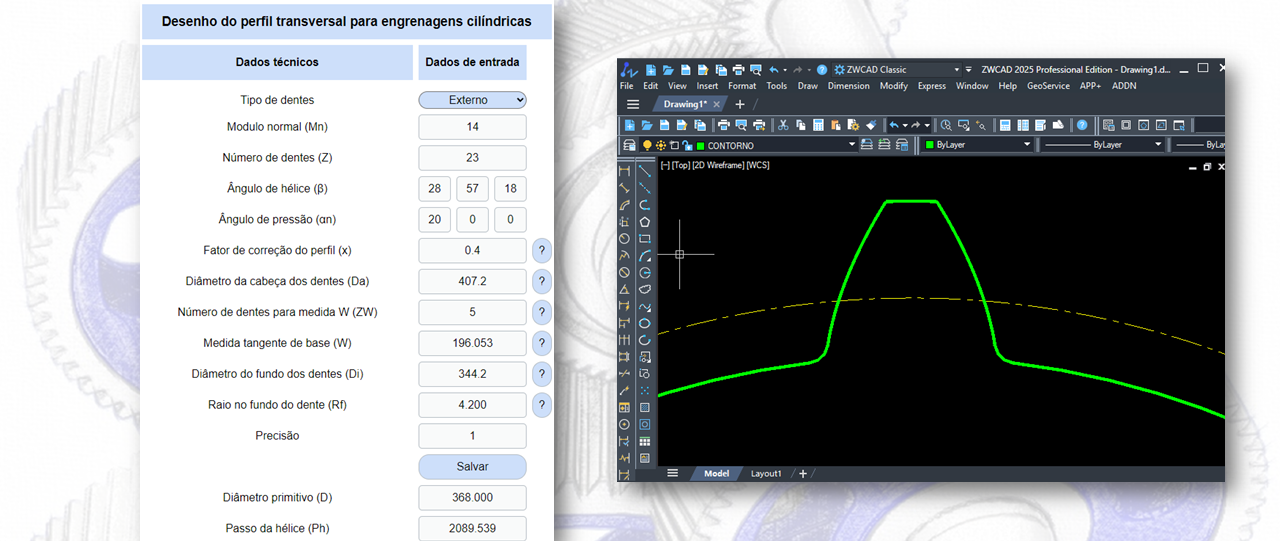Click the [-] viewport control label

click(x=664, y=165)
